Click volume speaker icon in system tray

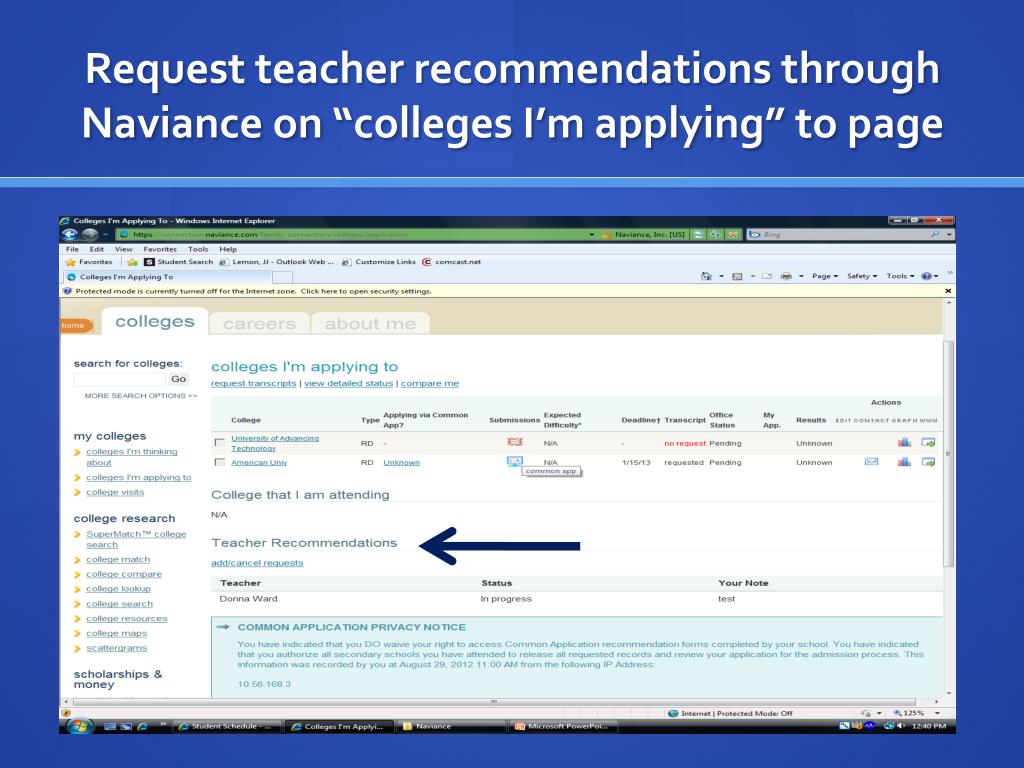click(901, 726)
